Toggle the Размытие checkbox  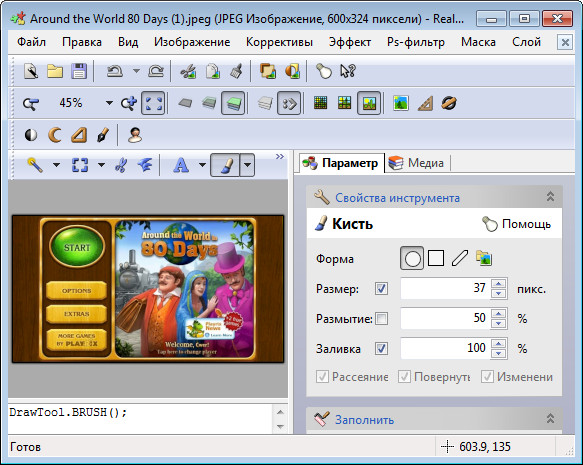[381, 319]
